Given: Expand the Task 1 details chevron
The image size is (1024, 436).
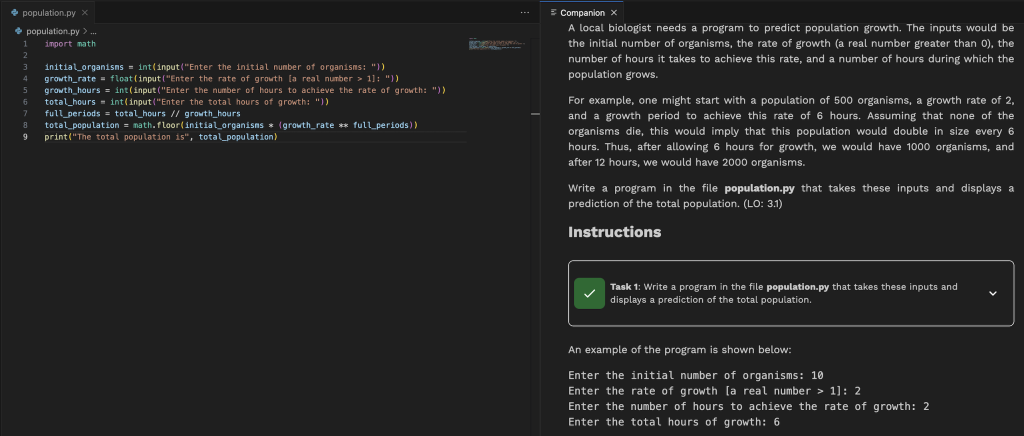Looking at the screenshot, I should point(992,293).
